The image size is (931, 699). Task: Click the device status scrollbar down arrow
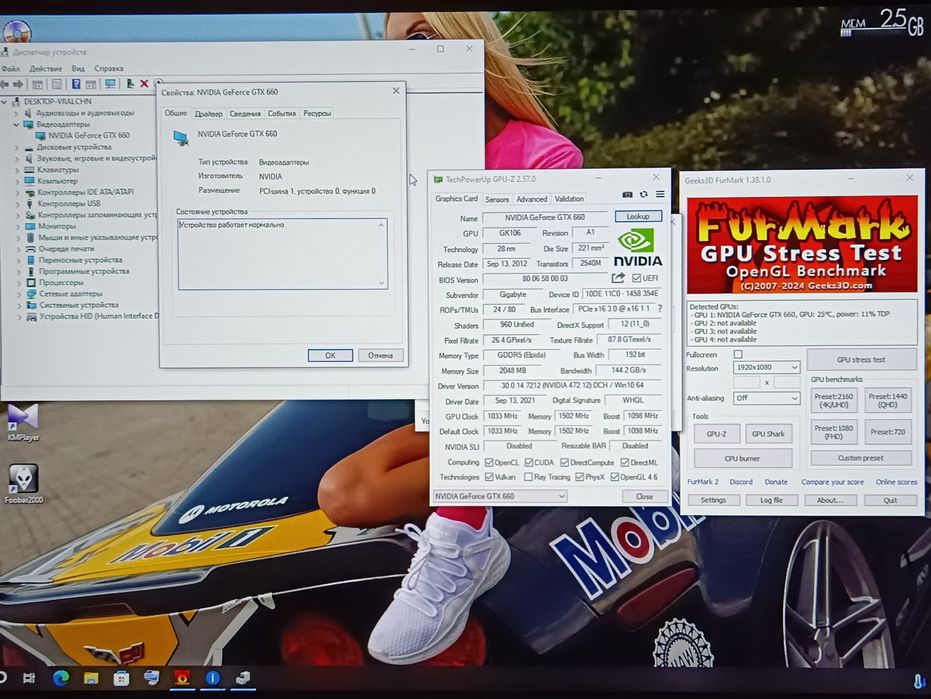tap(381, 283)
